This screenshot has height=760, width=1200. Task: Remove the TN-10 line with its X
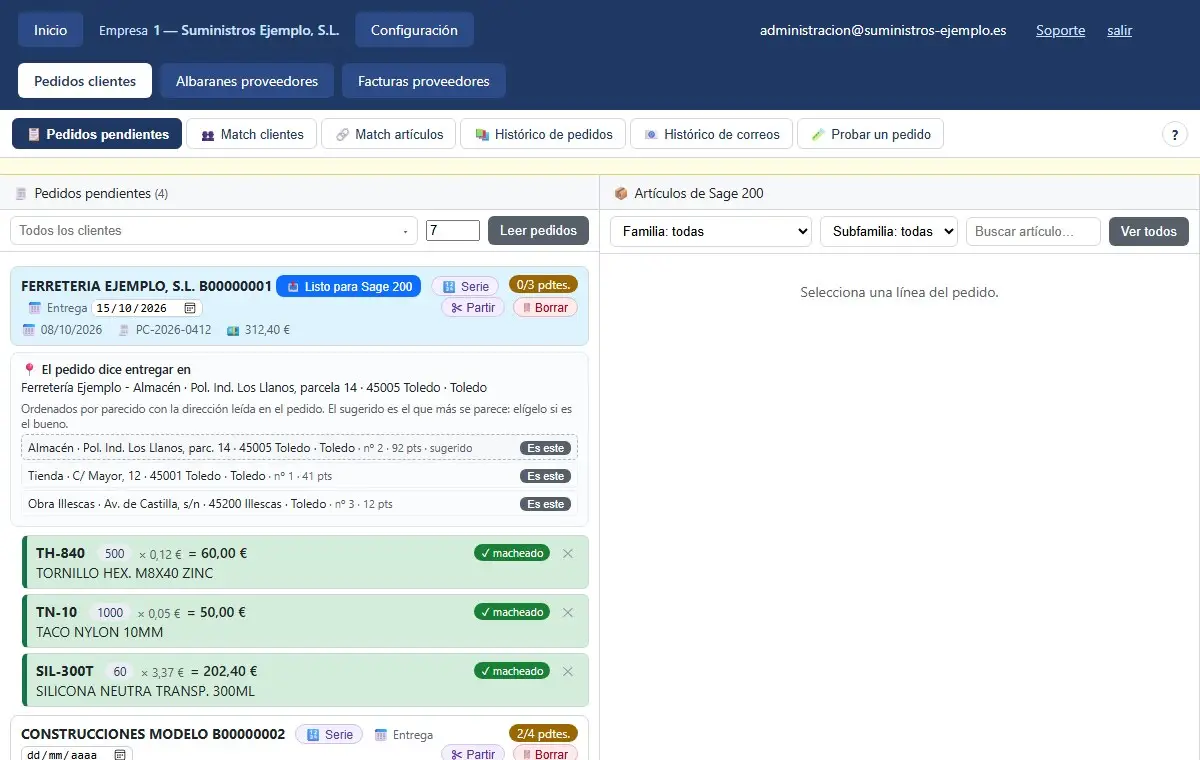pyautogui.click(x=568, y=612)
